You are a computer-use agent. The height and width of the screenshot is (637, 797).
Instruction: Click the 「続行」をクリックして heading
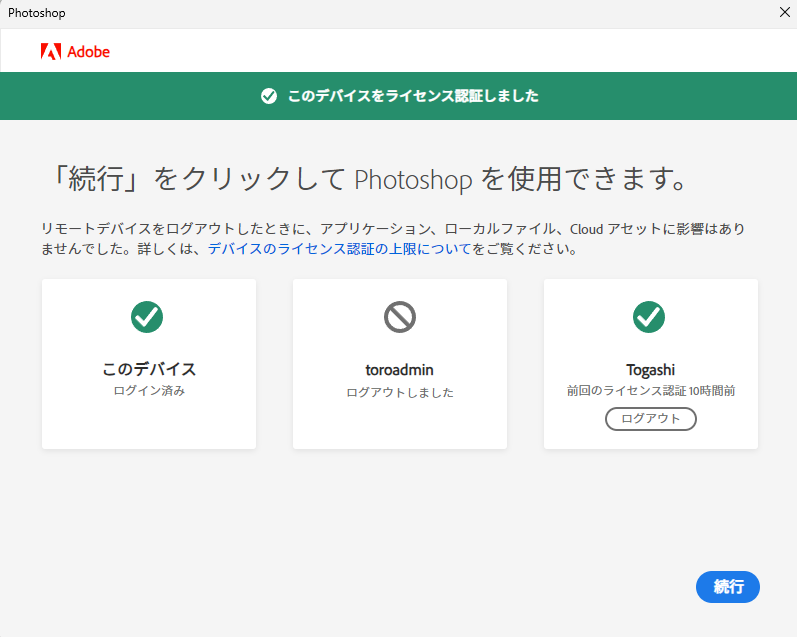pyautogui.click(x=370, y=179)
